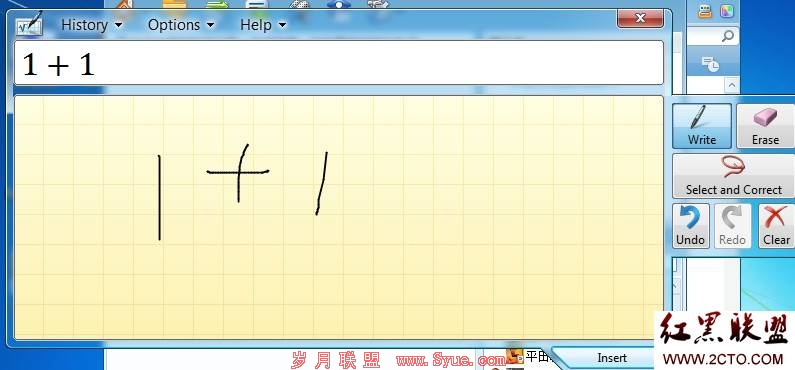Expand the Options dropdown arrow
Image resolution: width=795 pixels, height=370 pixels.
coord(210,25)
